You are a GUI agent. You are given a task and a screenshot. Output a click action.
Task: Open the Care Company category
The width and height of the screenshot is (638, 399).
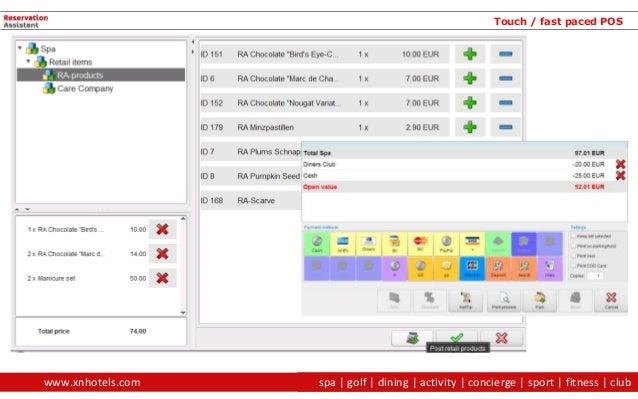pos(85,88)
